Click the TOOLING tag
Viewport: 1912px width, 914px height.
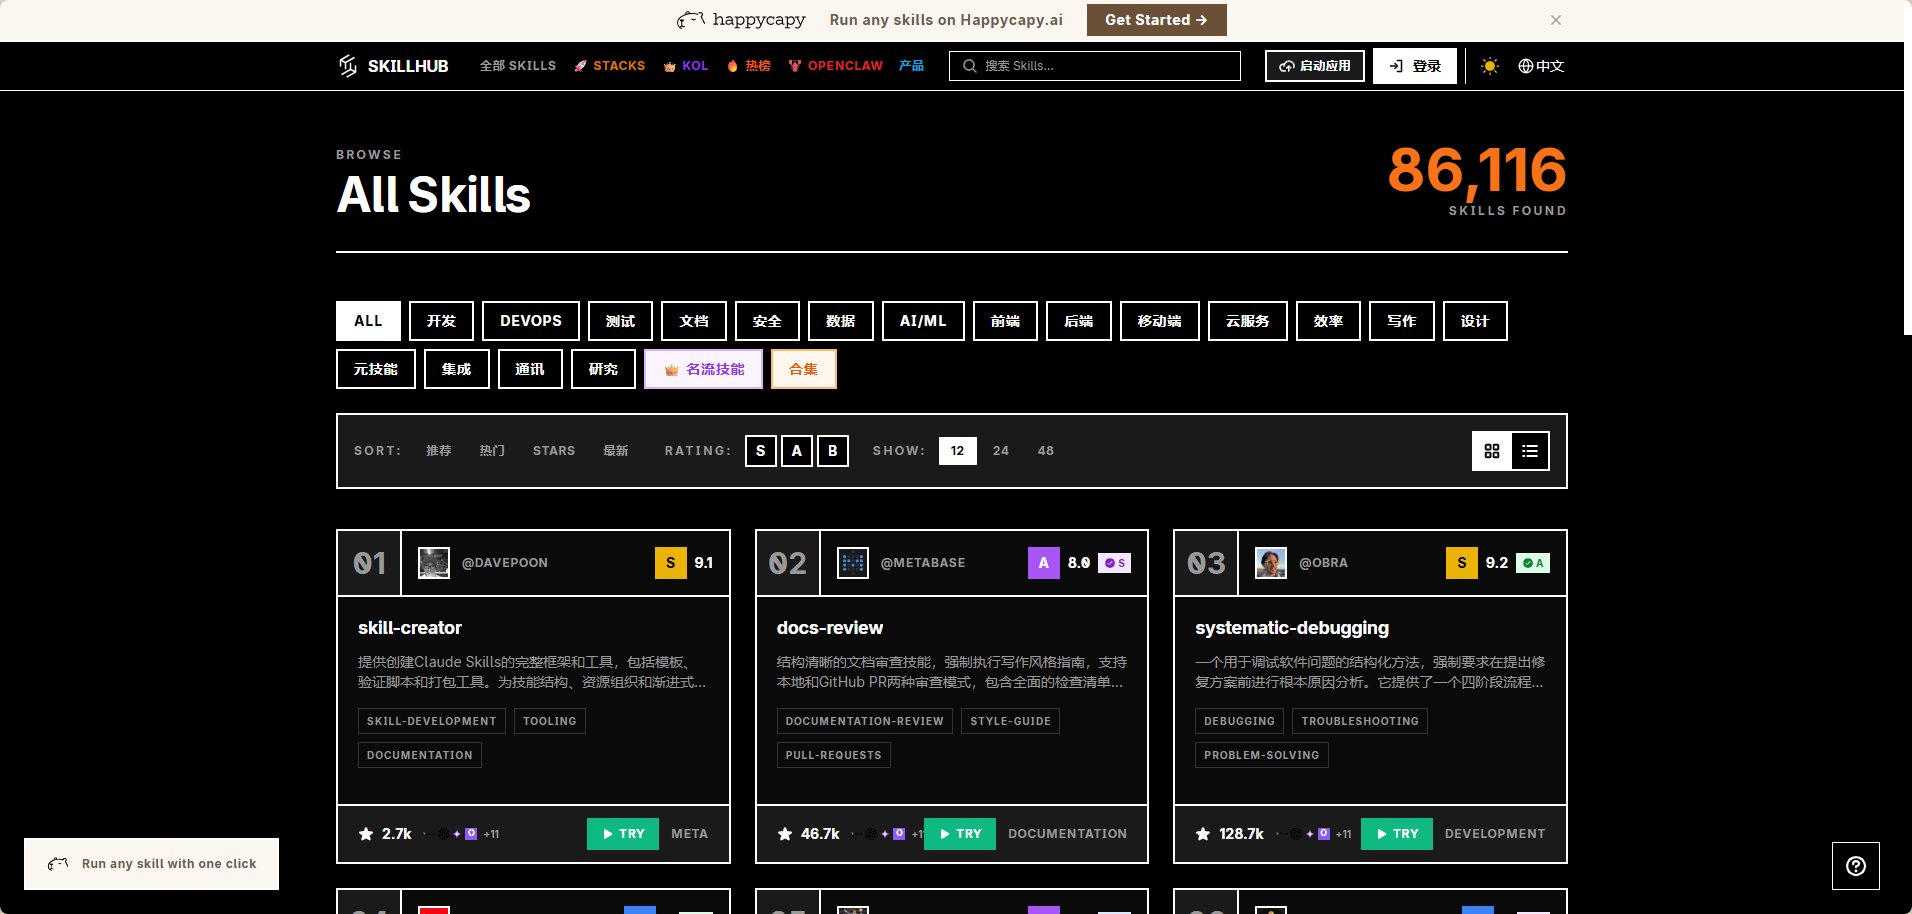click(x=550, y=721)
